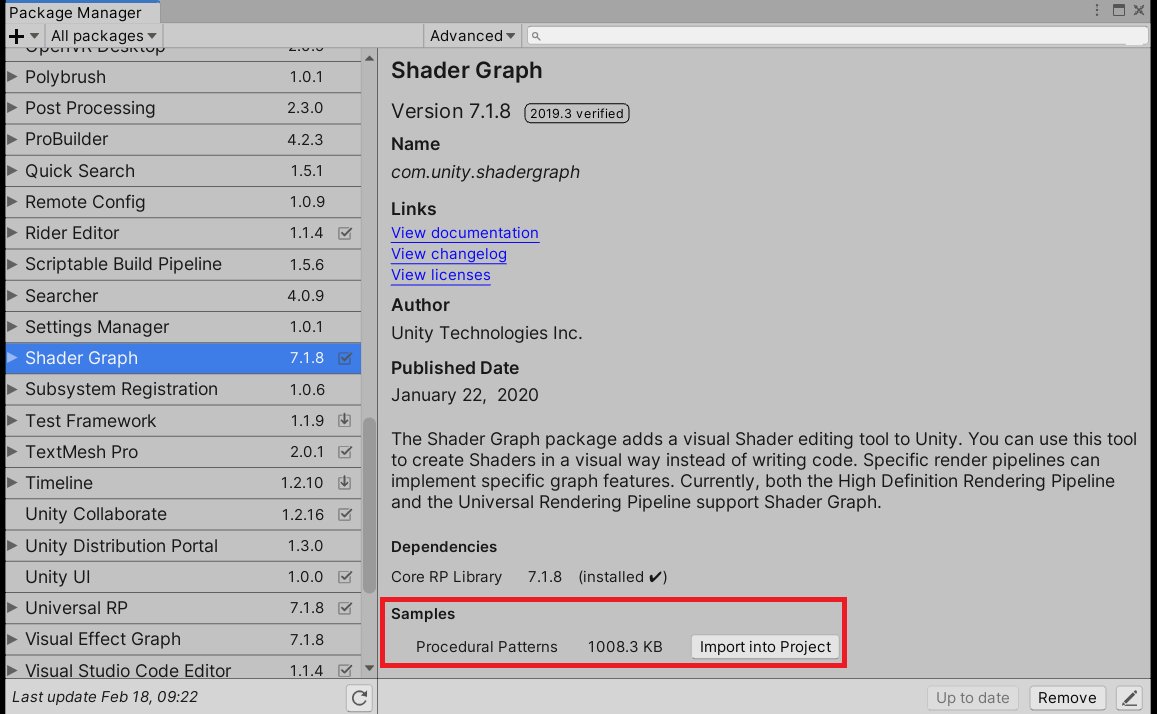Open the dropdown arrow next to plus icon
The image size is (1157, 714).
[x=34, y=35]
